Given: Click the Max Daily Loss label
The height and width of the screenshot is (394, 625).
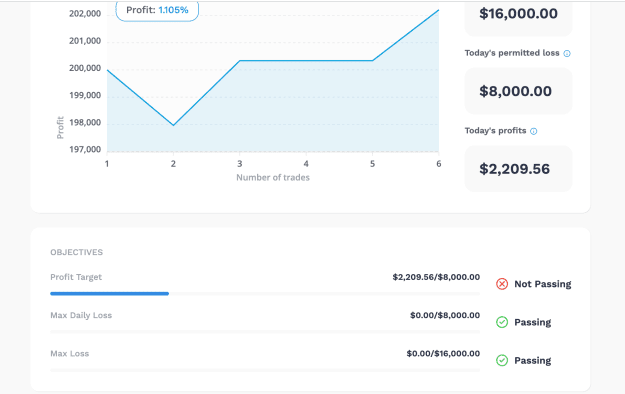Looking at the screenshot, I should click(81, 315).
